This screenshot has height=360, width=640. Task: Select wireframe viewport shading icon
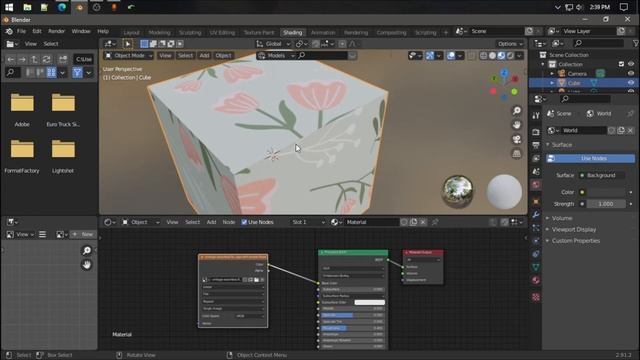tap(484, 56)
